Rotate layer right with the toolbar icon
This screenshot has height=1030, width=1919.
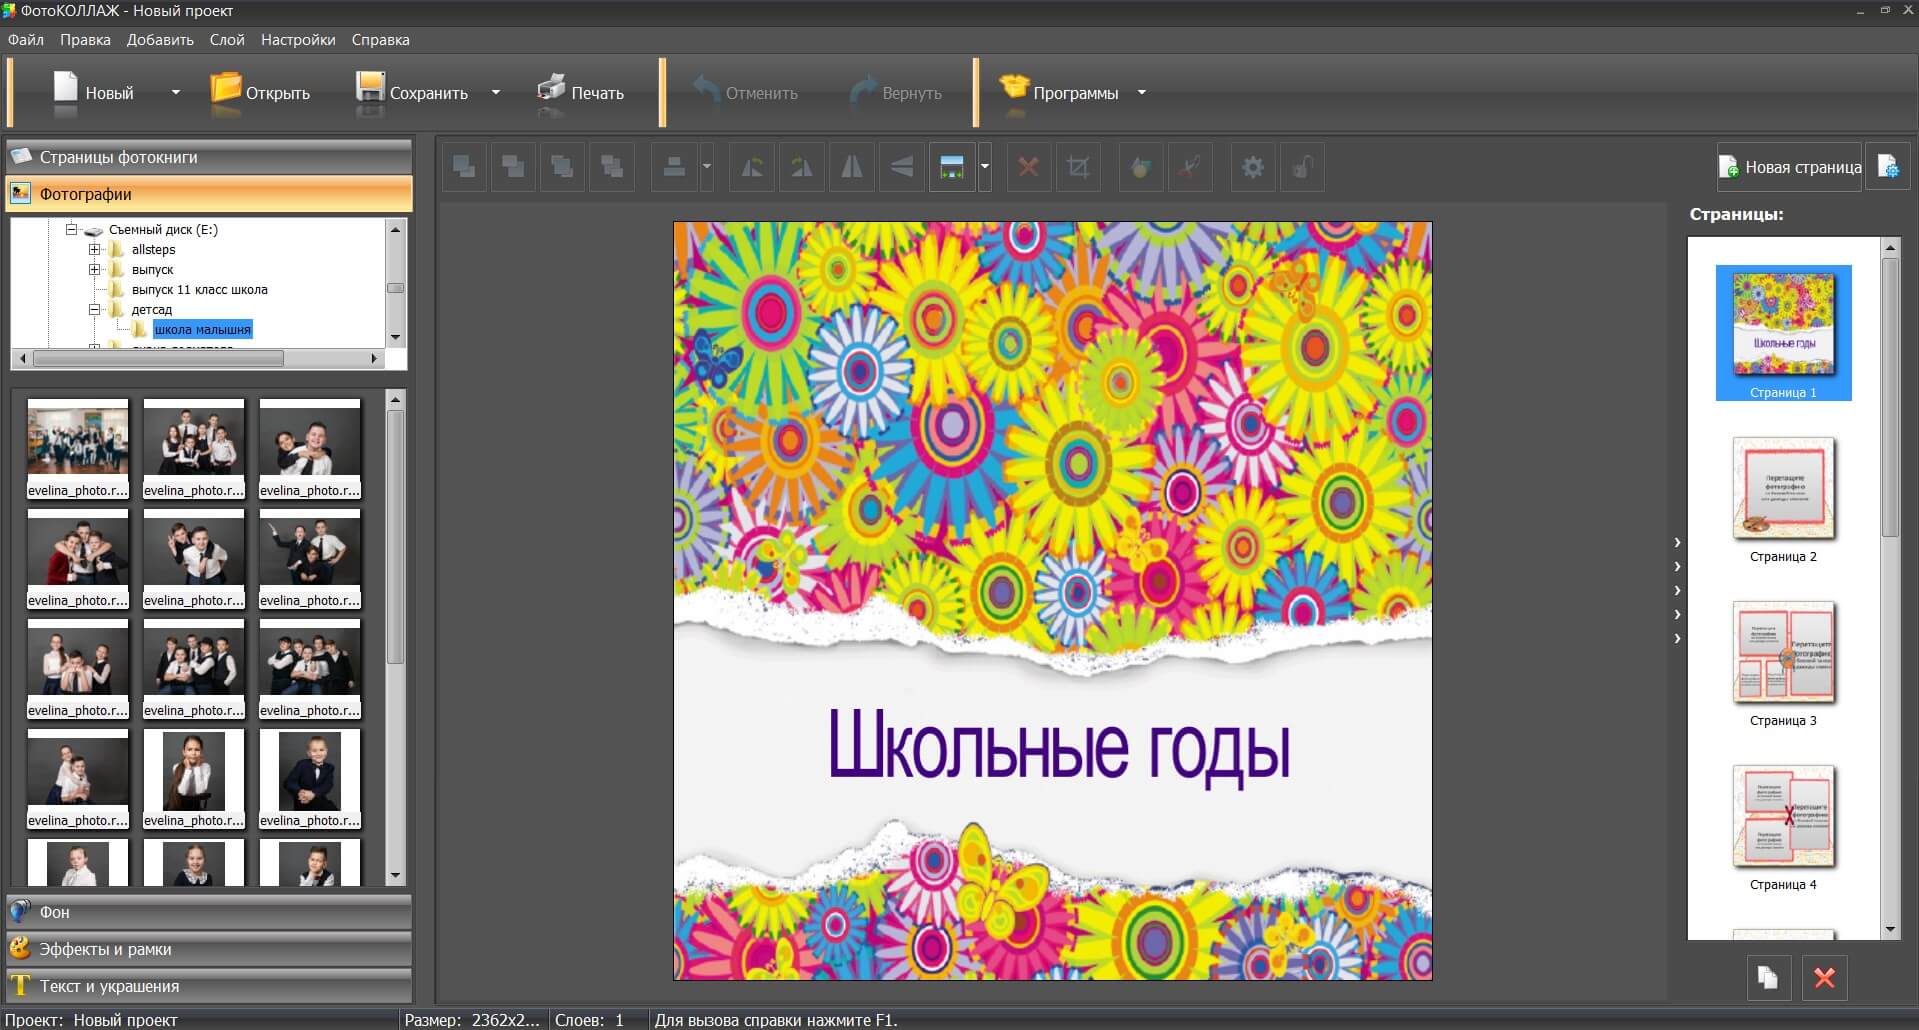[x=802, y=167]
